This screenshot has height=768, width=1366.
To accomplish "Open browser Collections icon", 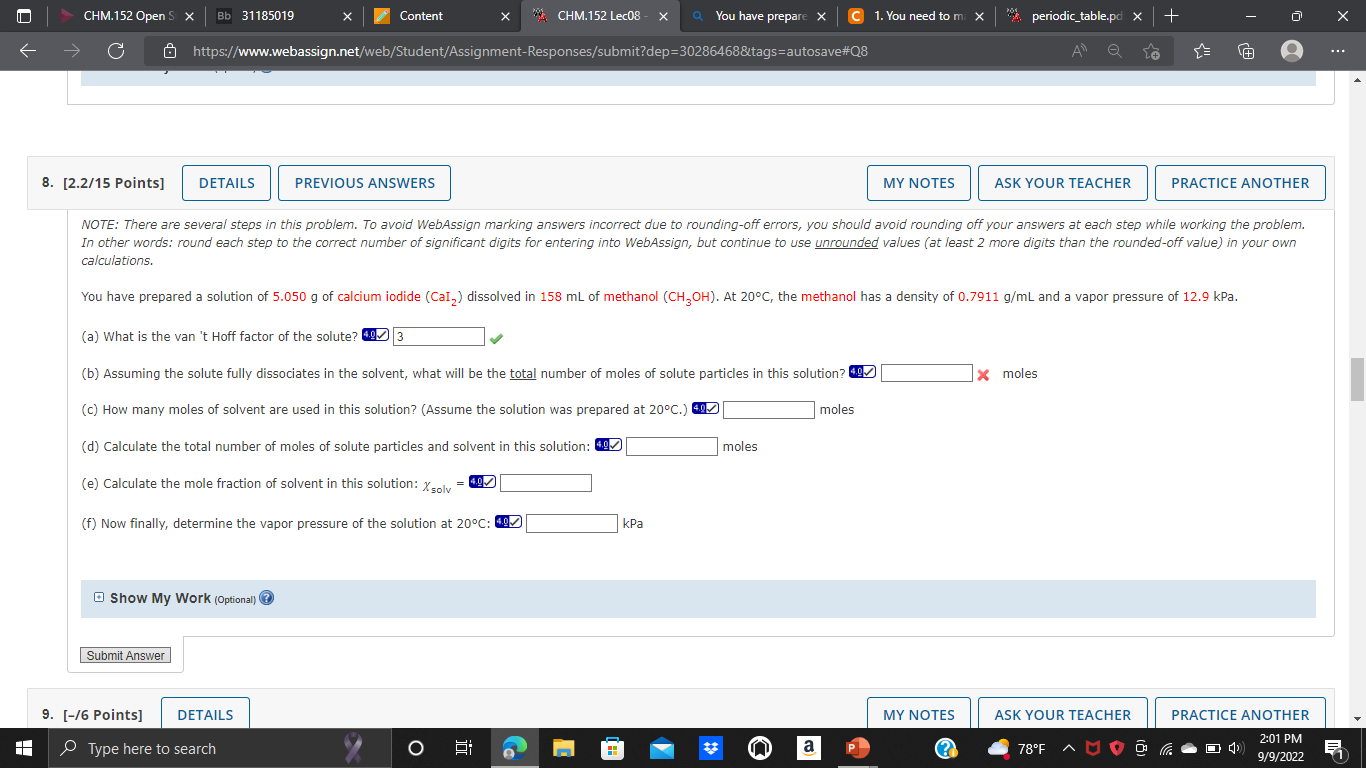I will (x=1245, y=50).
